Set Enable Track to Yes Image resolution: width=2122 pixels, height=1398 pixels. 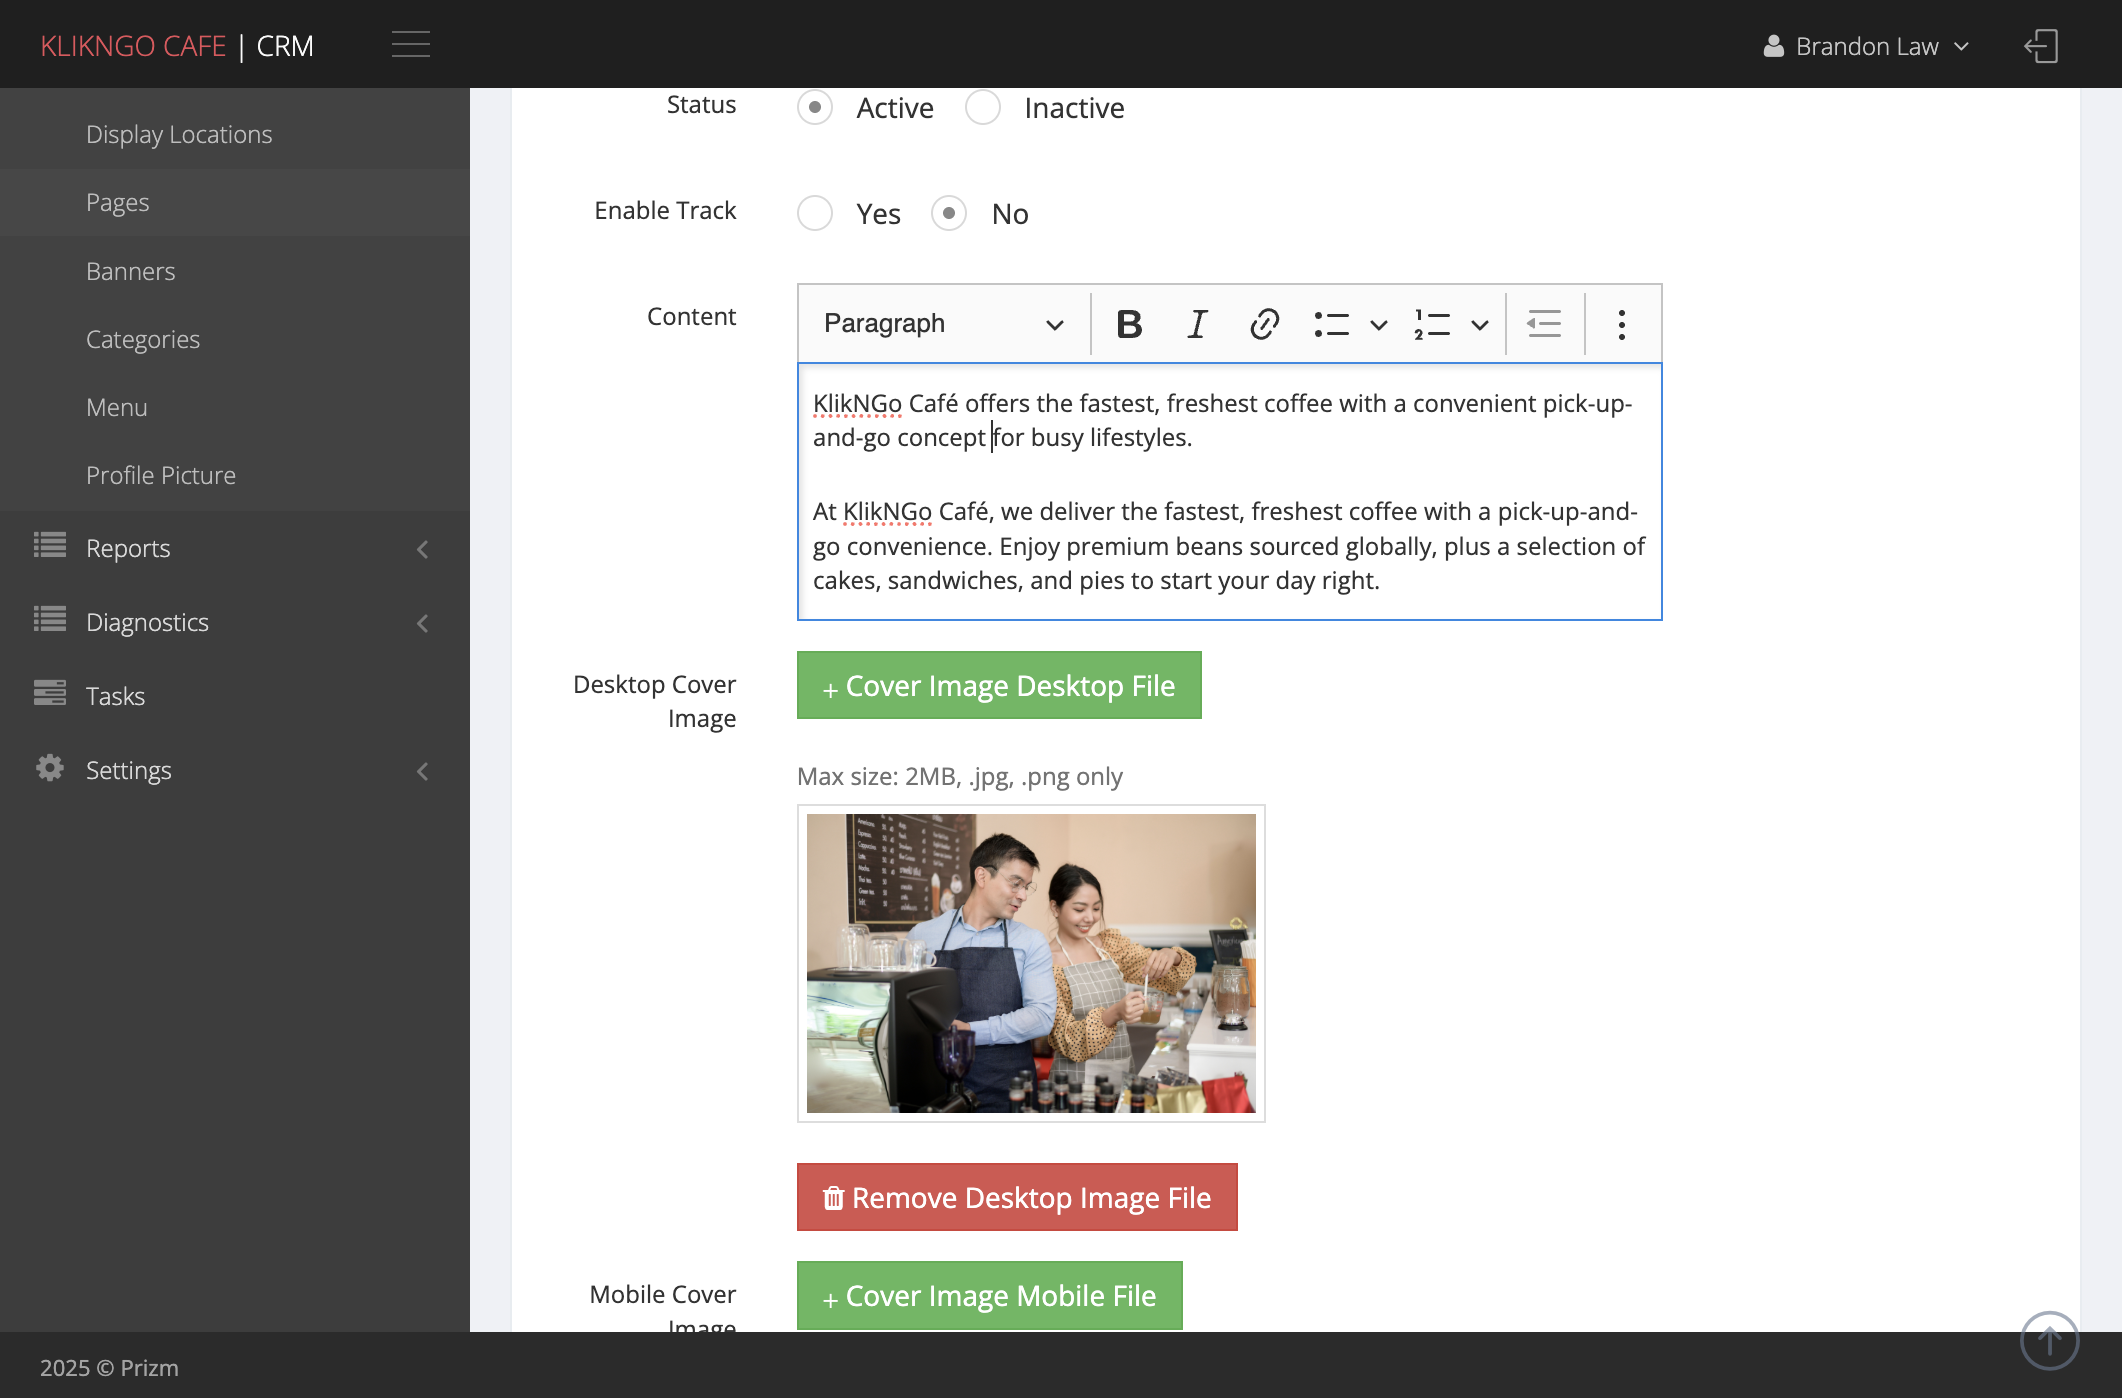(815, 213)
